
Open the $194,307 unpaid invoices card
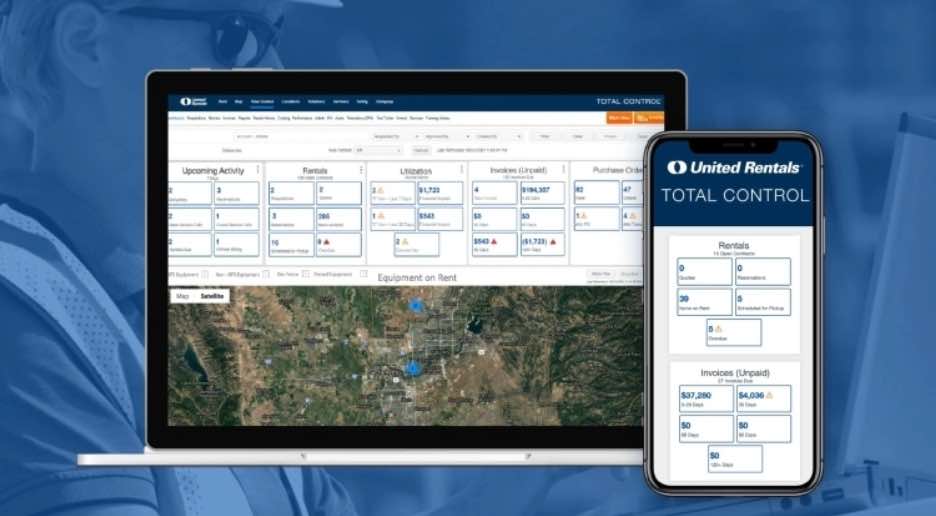point(543,193)
